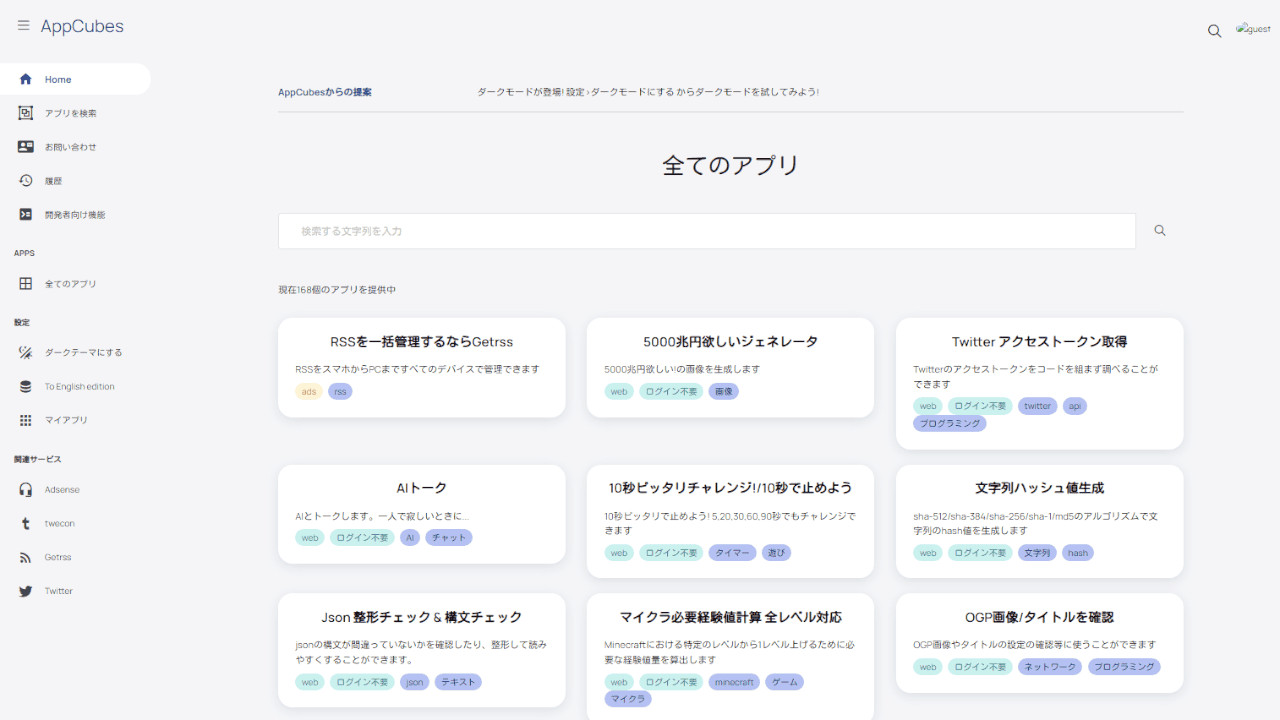
Task: Click the ダークモードが登場 suggestion text
Action: tap(648, 92)
